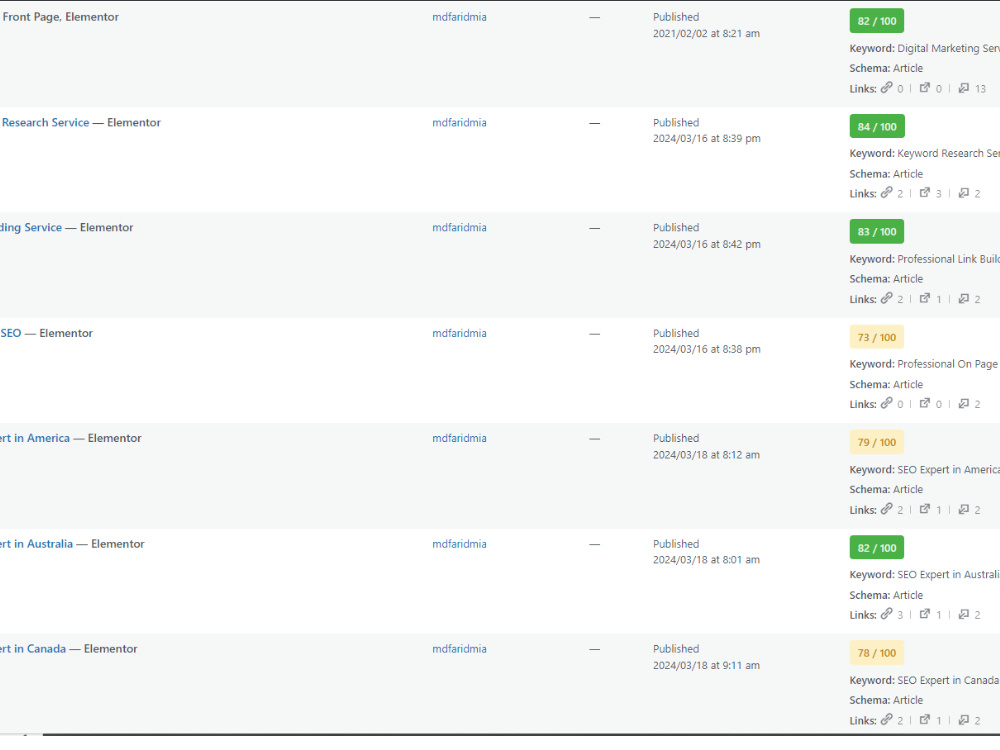Click external links icon in Front Page row

pos(925,88)
